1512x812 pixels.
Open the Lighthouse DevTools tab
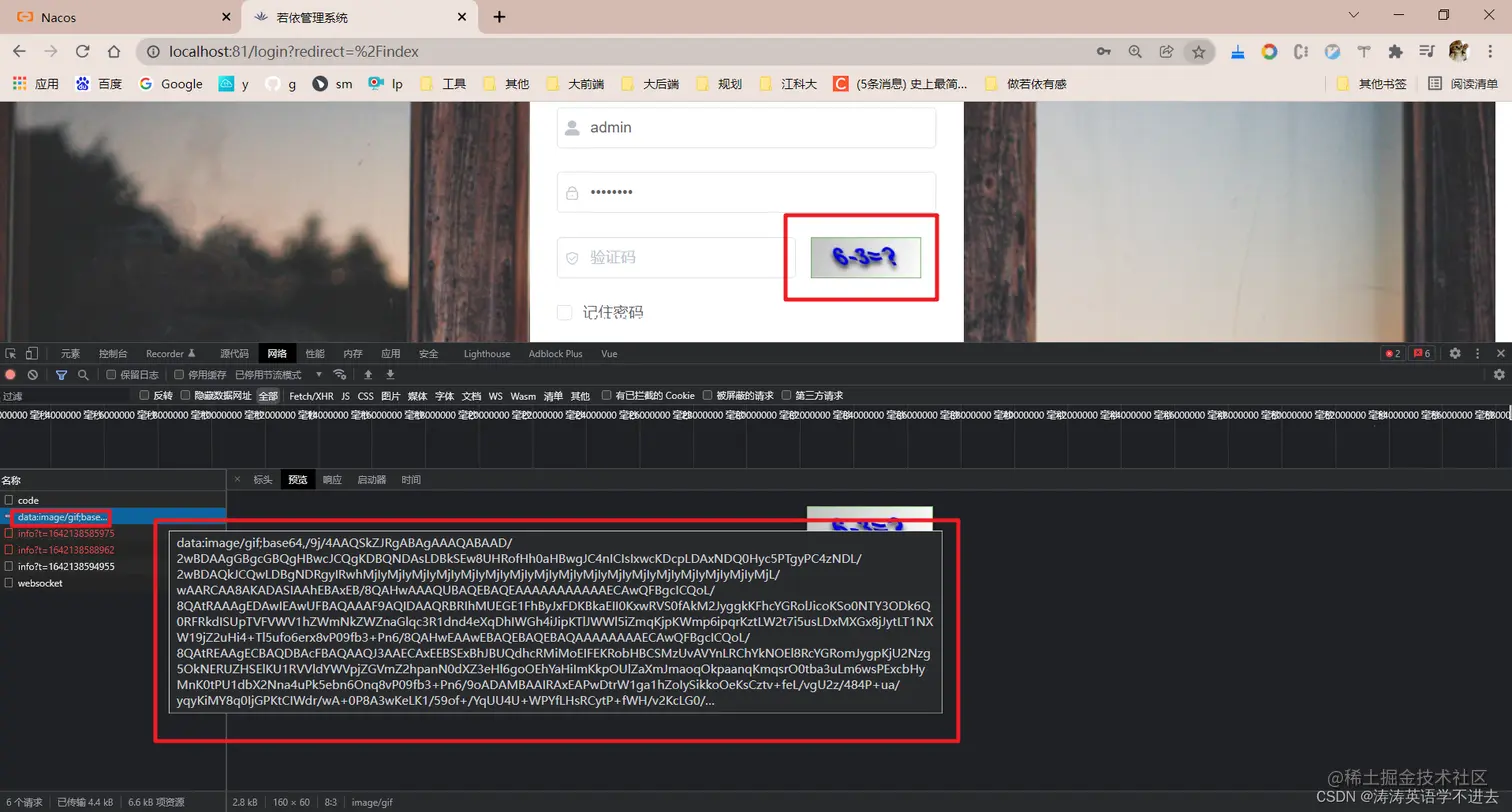click(487, 353)
